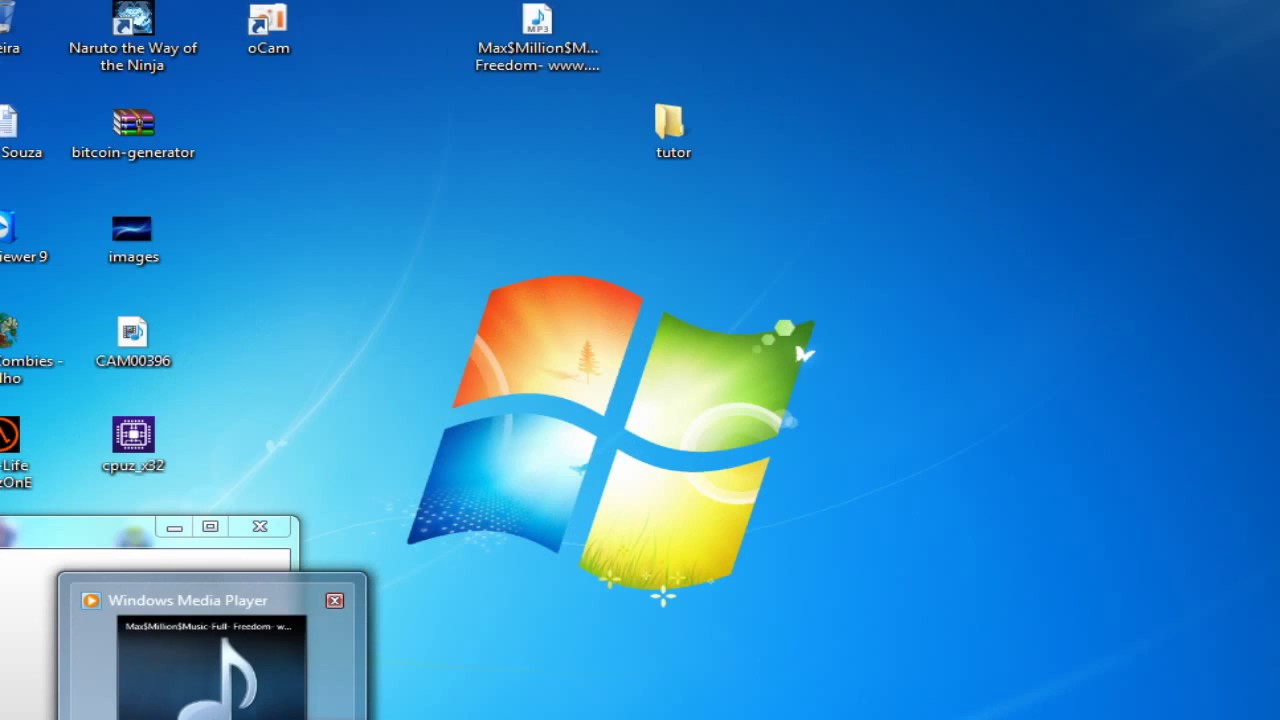
Task: Minimize the window behind the Media Player preview
Action: pyautogui.click(x=174, y=527)
